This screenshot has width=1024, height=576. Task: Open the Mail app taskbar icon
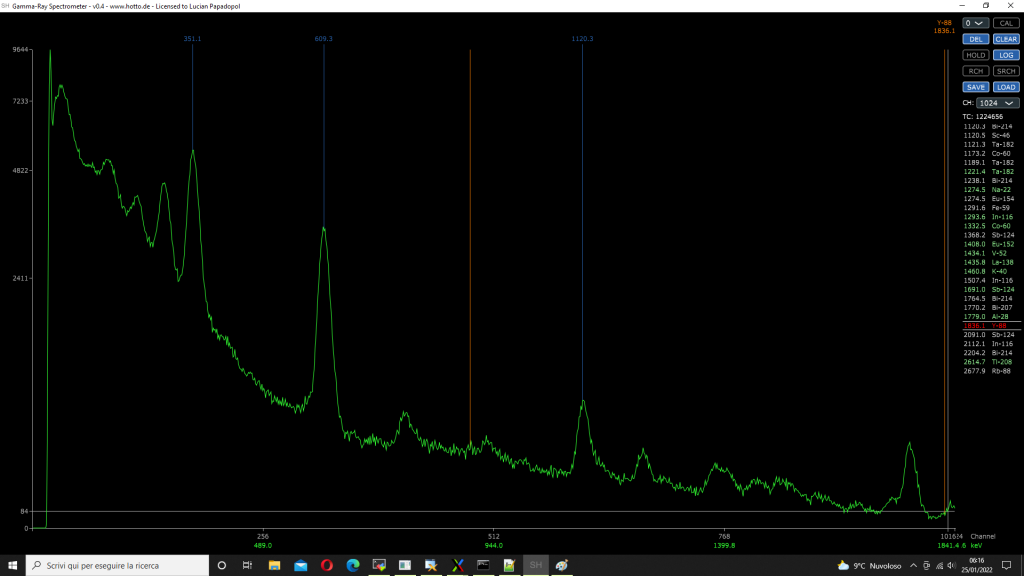(300, 566)
